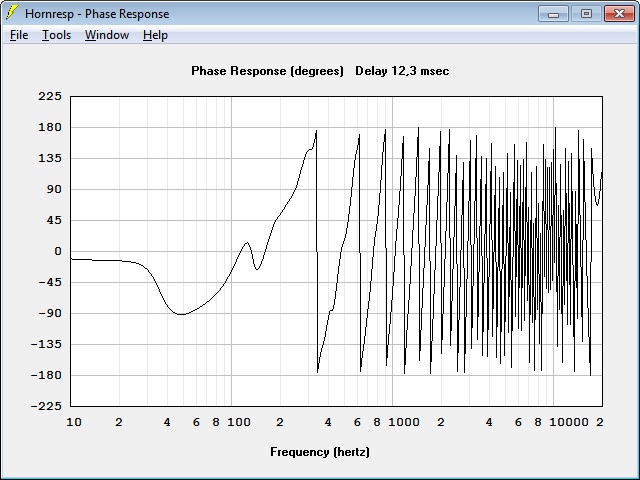Click the -45 y-axis label
The width and height of the screenshot is (640, 480).
[x=50, y=282]
